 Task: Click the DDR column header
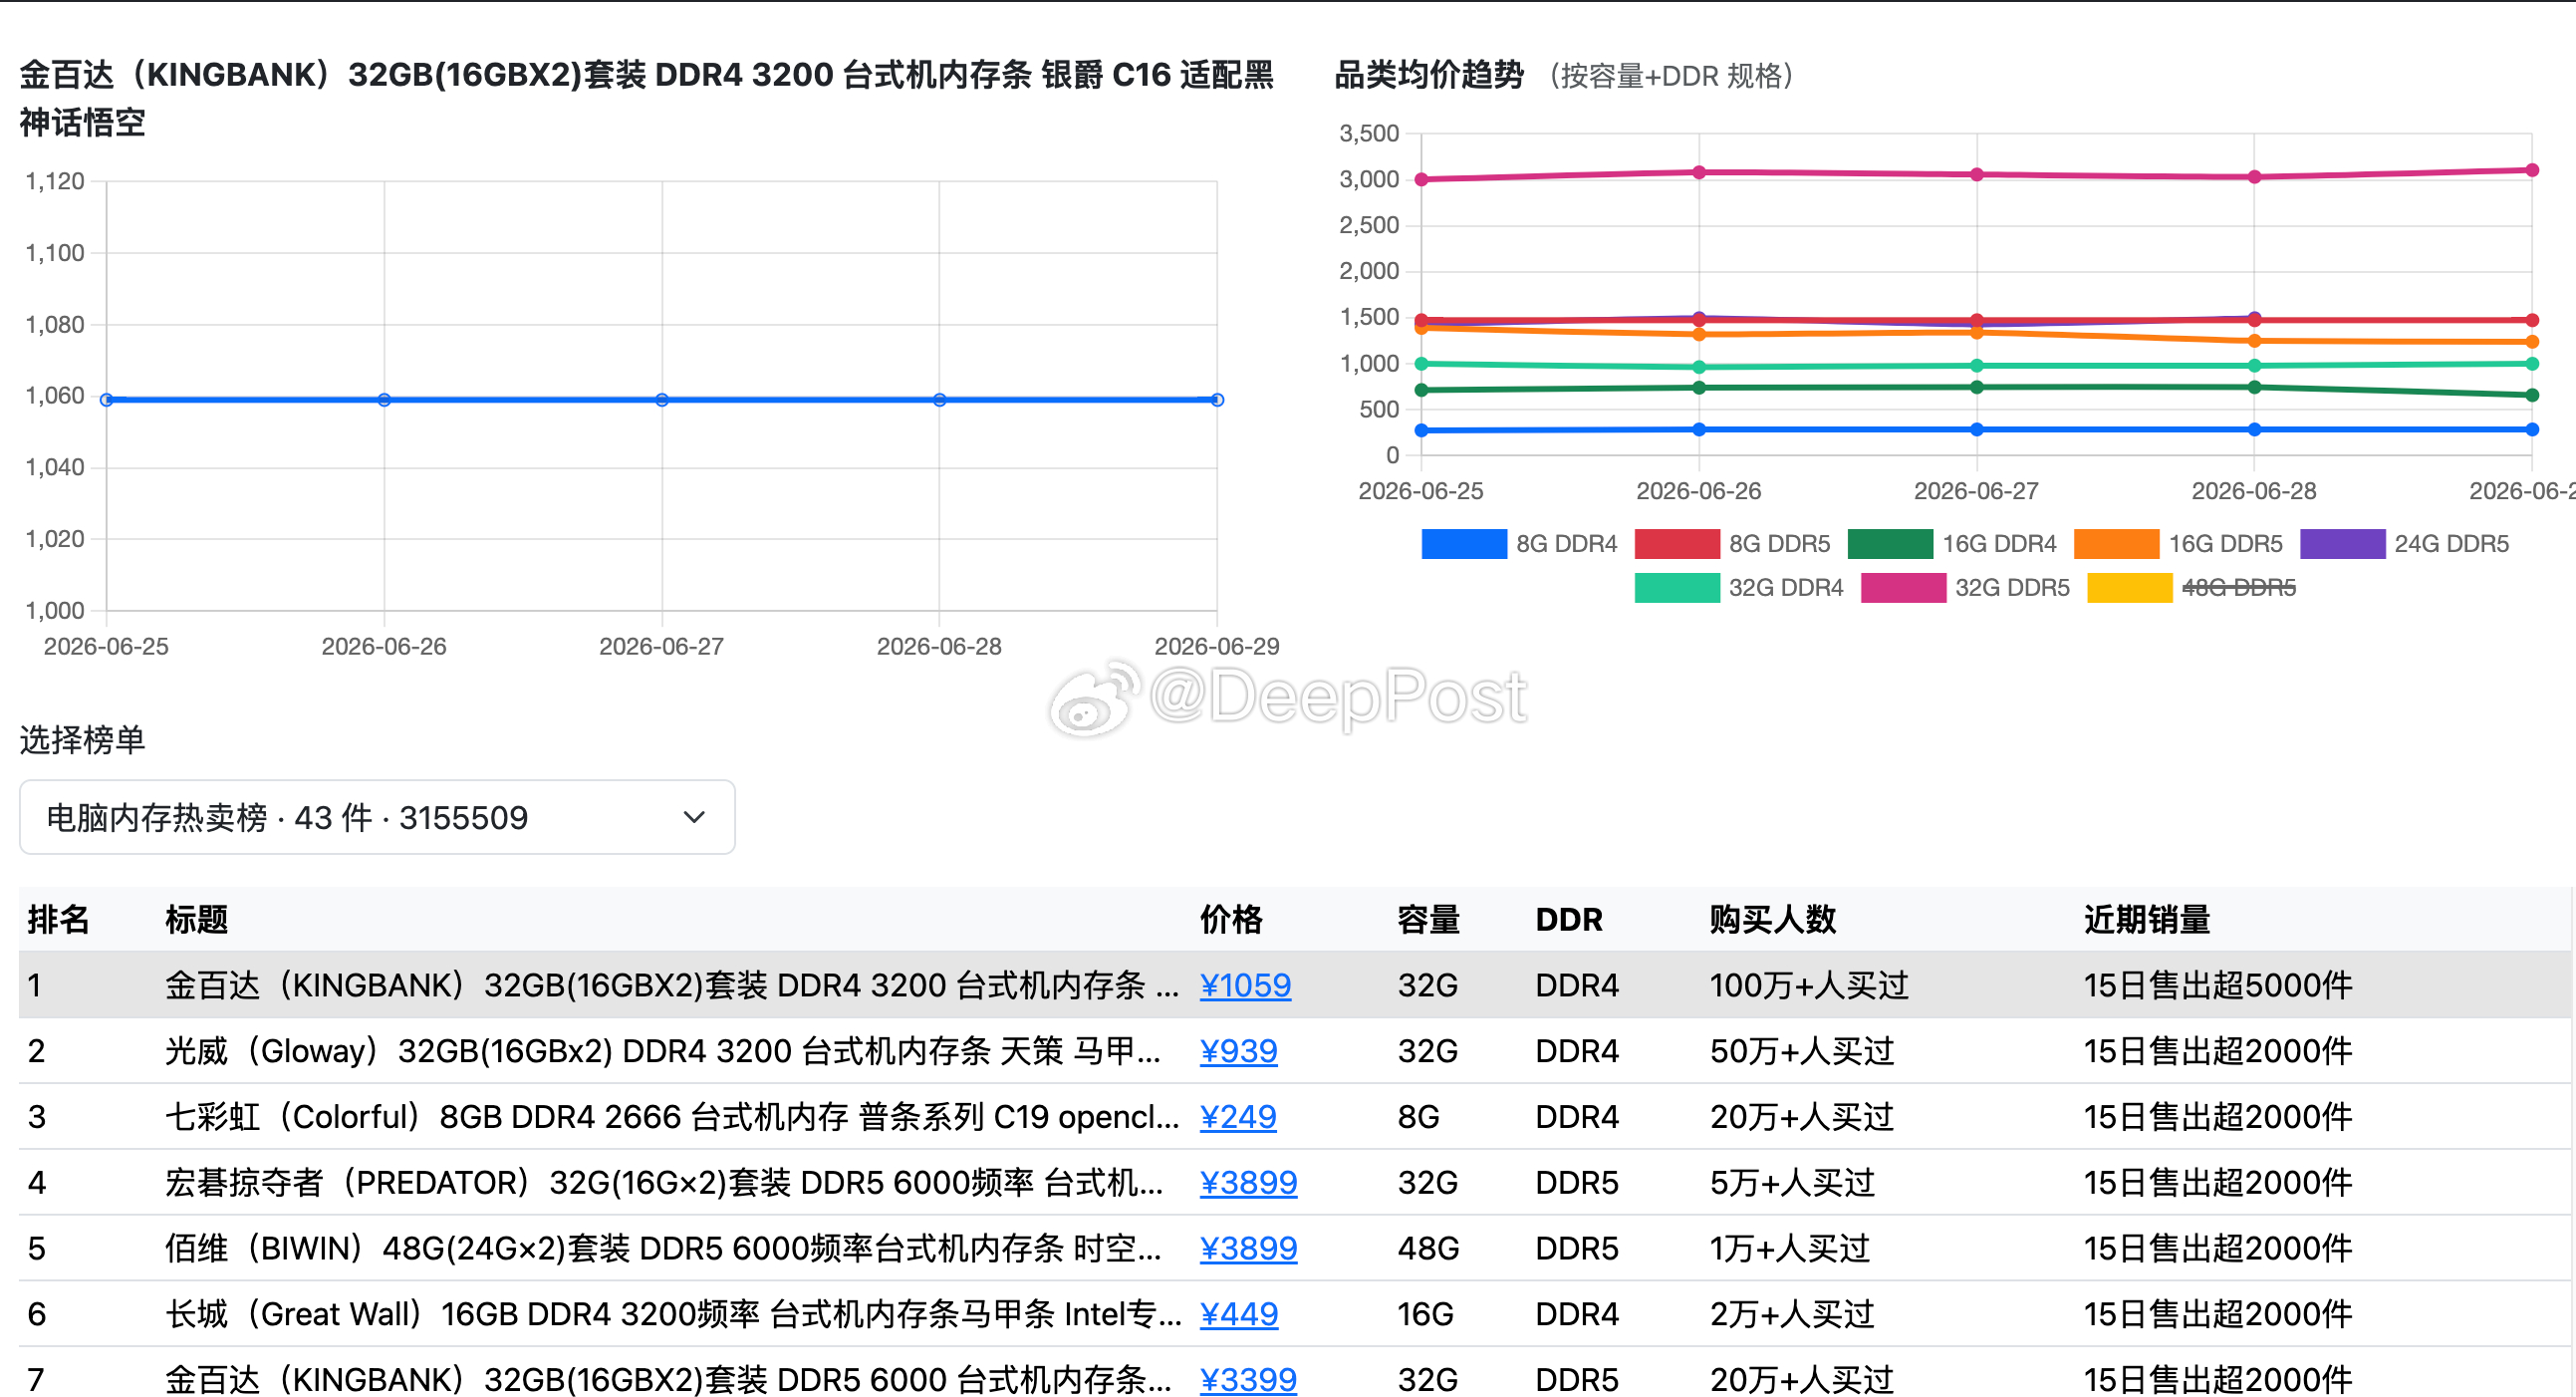pyautogui.click(x=1569, y=919)
